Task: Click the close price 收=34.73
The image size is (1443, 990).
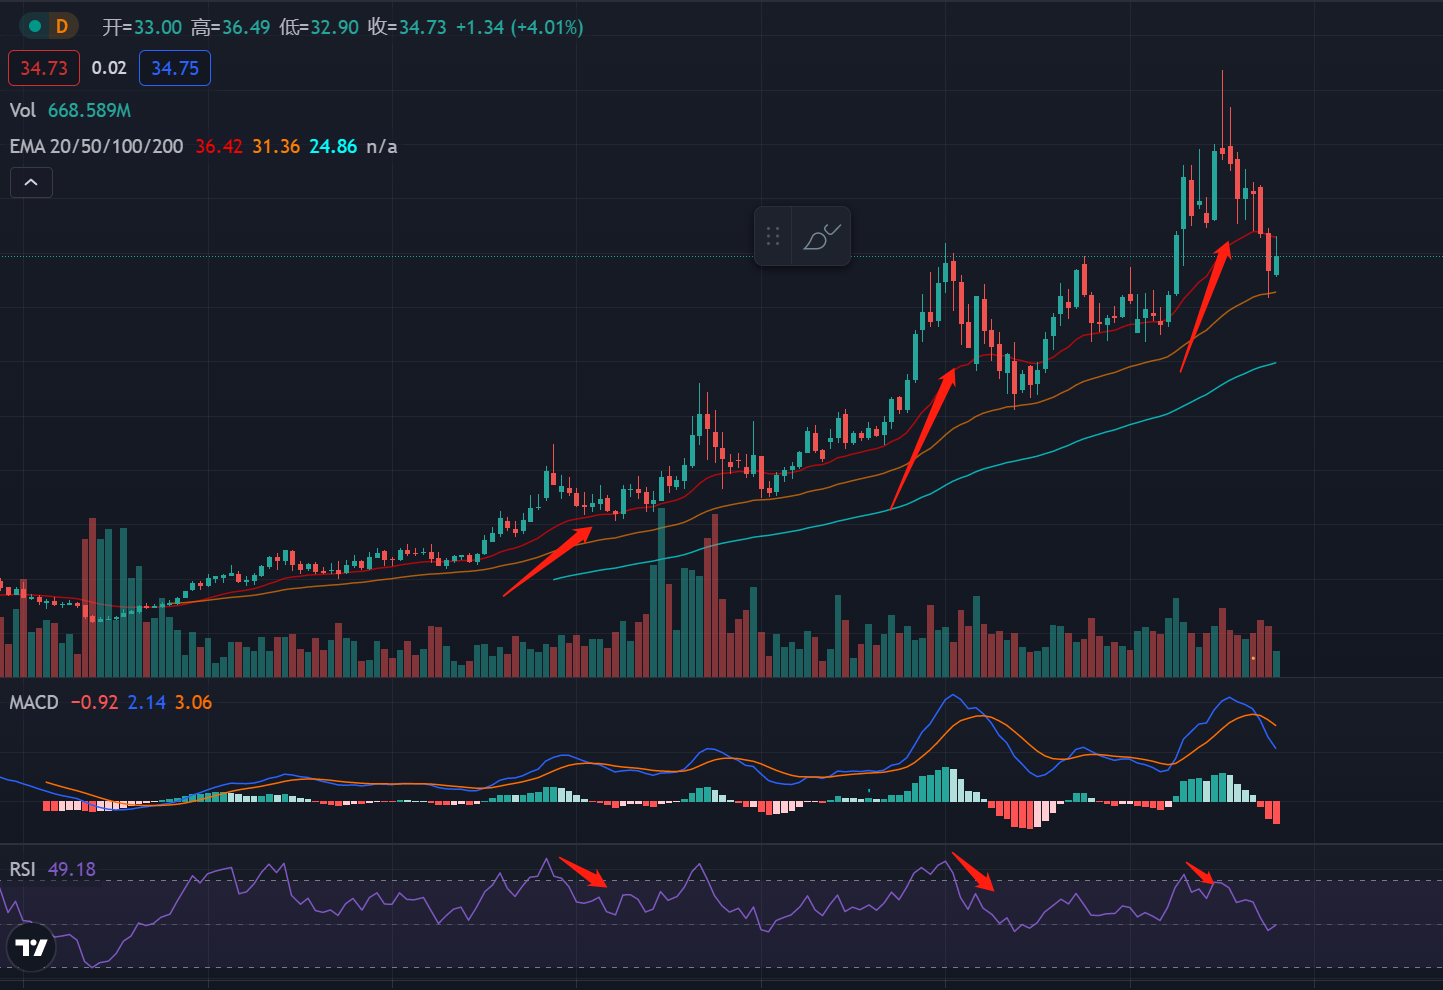Action: point(407,27)
